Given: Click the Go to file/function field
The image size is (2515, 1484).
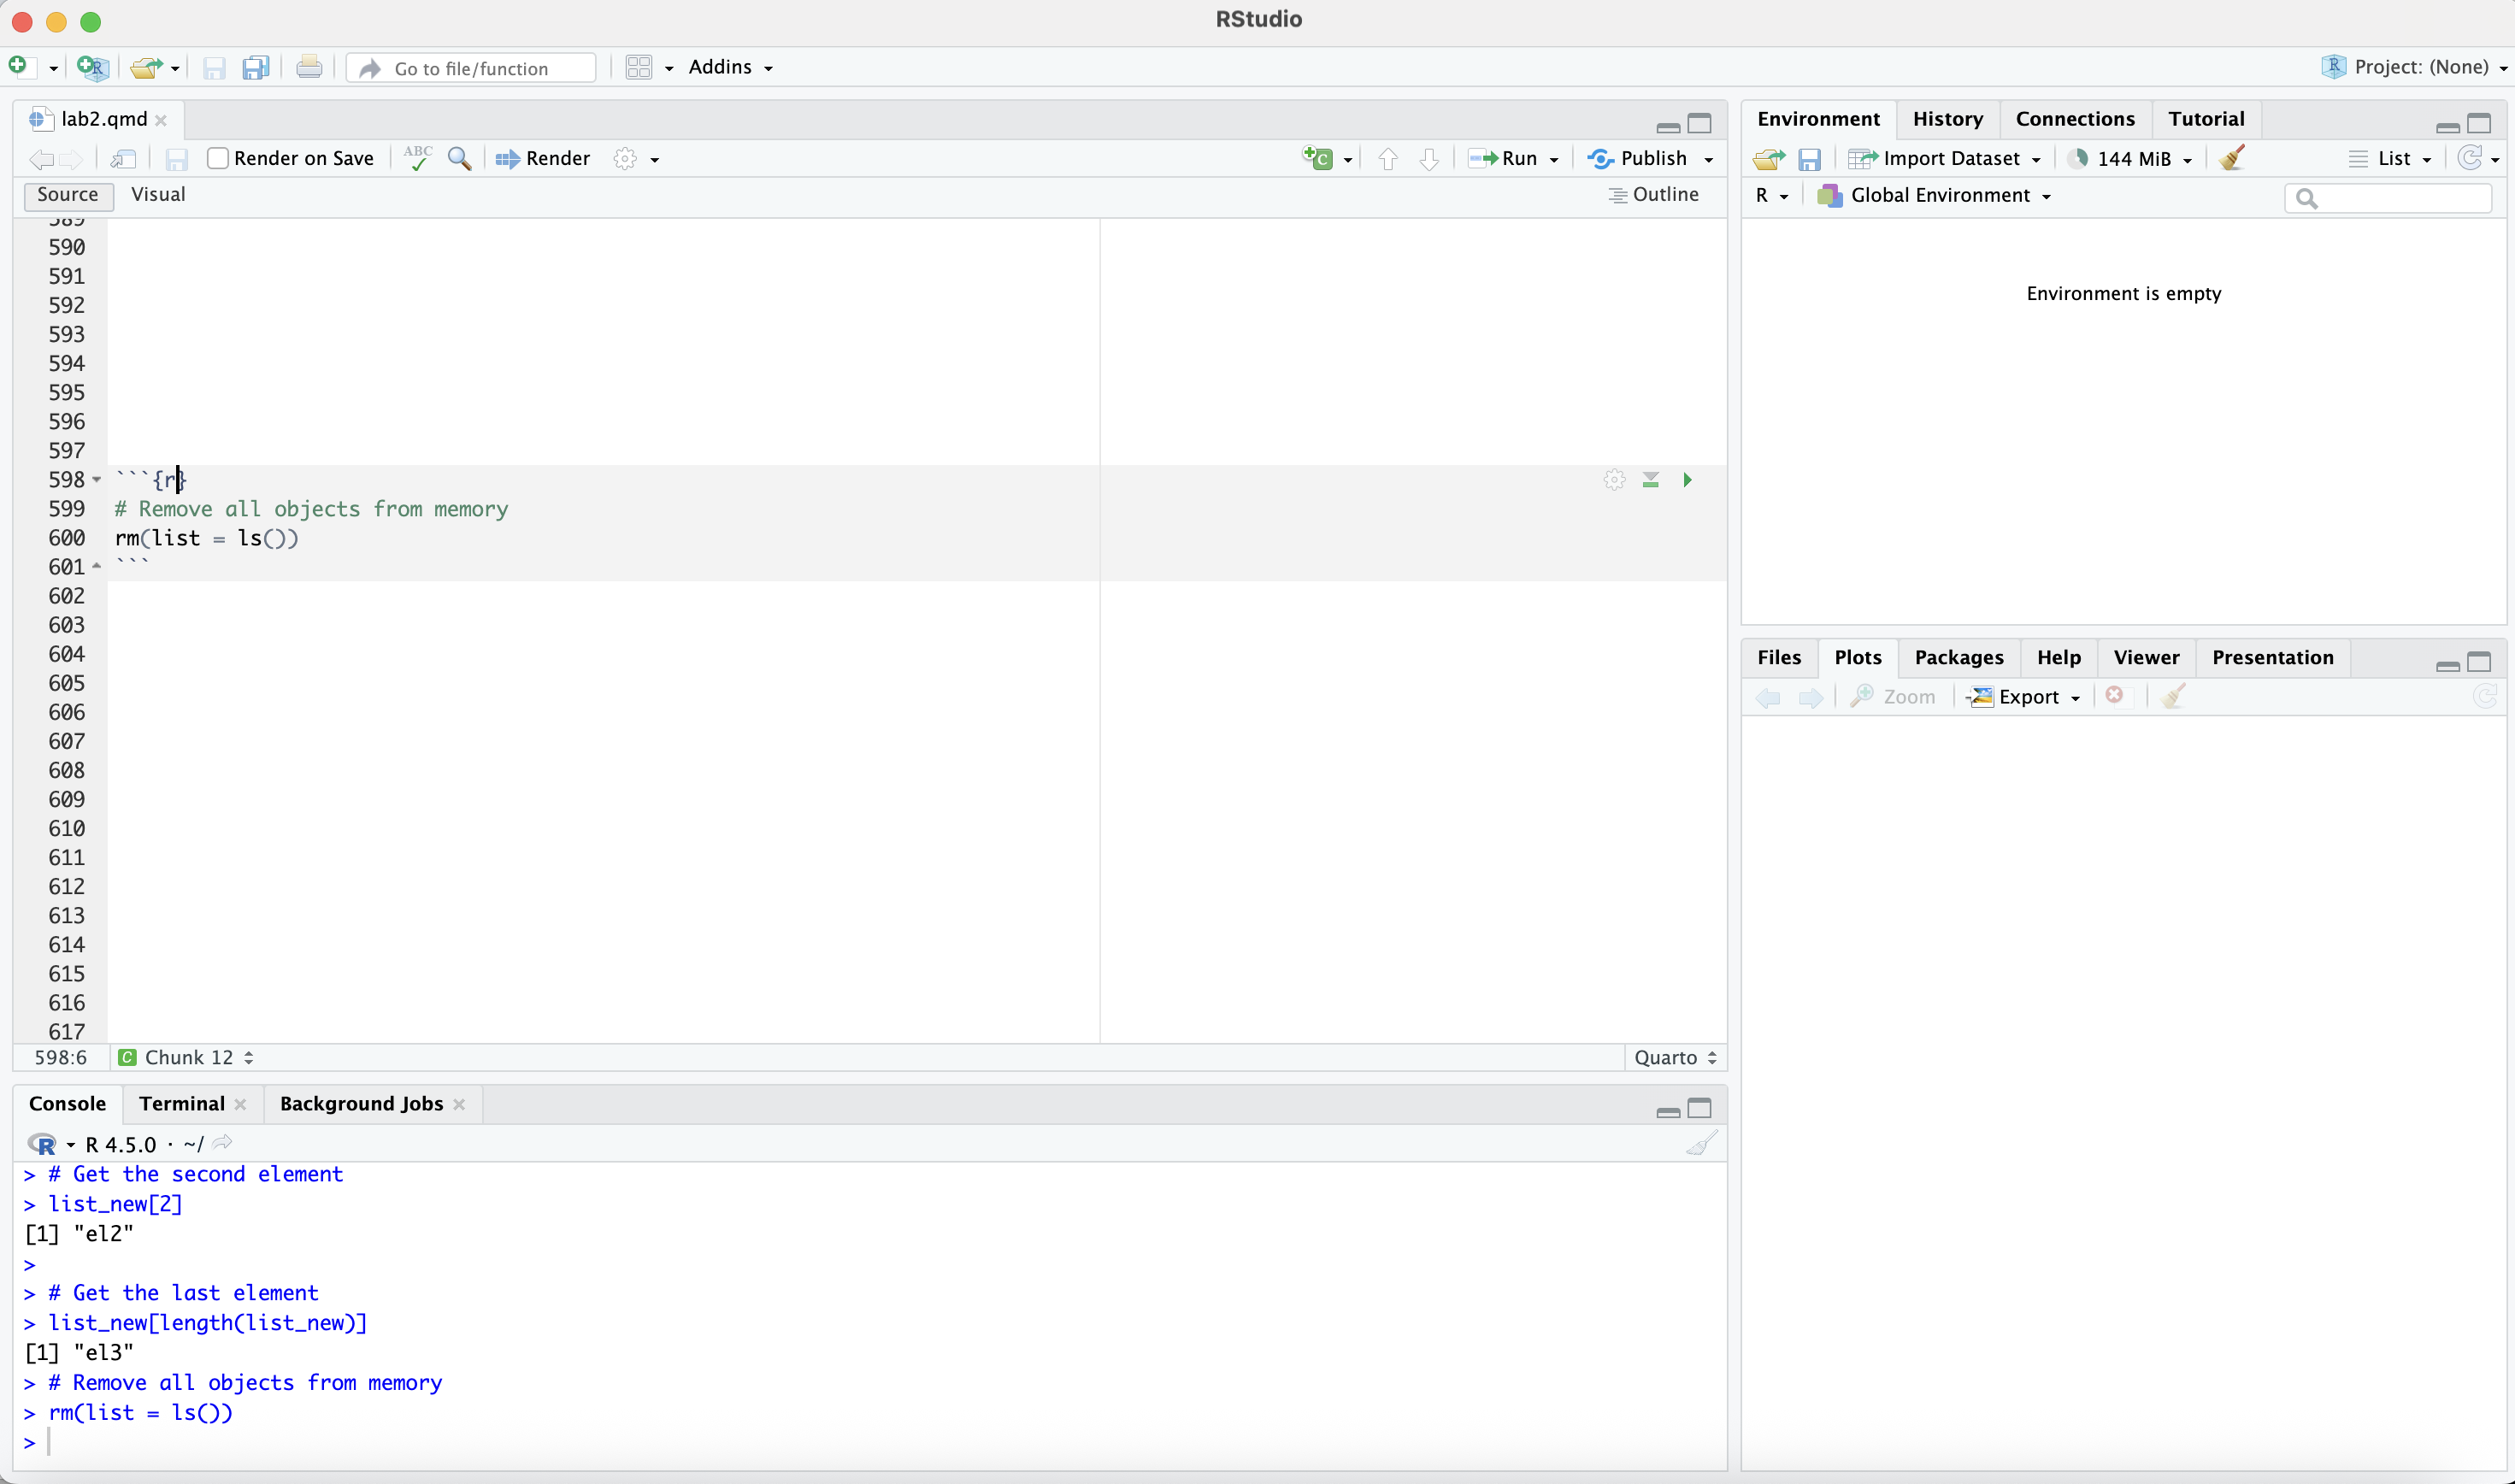Looking at the screenshot, I should (x=471, y=68).
